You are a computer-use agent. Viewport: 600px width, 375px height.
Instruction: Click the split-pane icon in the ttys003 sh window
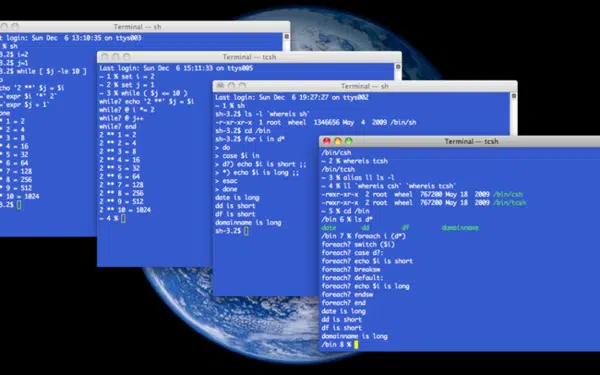click(286, 36)
